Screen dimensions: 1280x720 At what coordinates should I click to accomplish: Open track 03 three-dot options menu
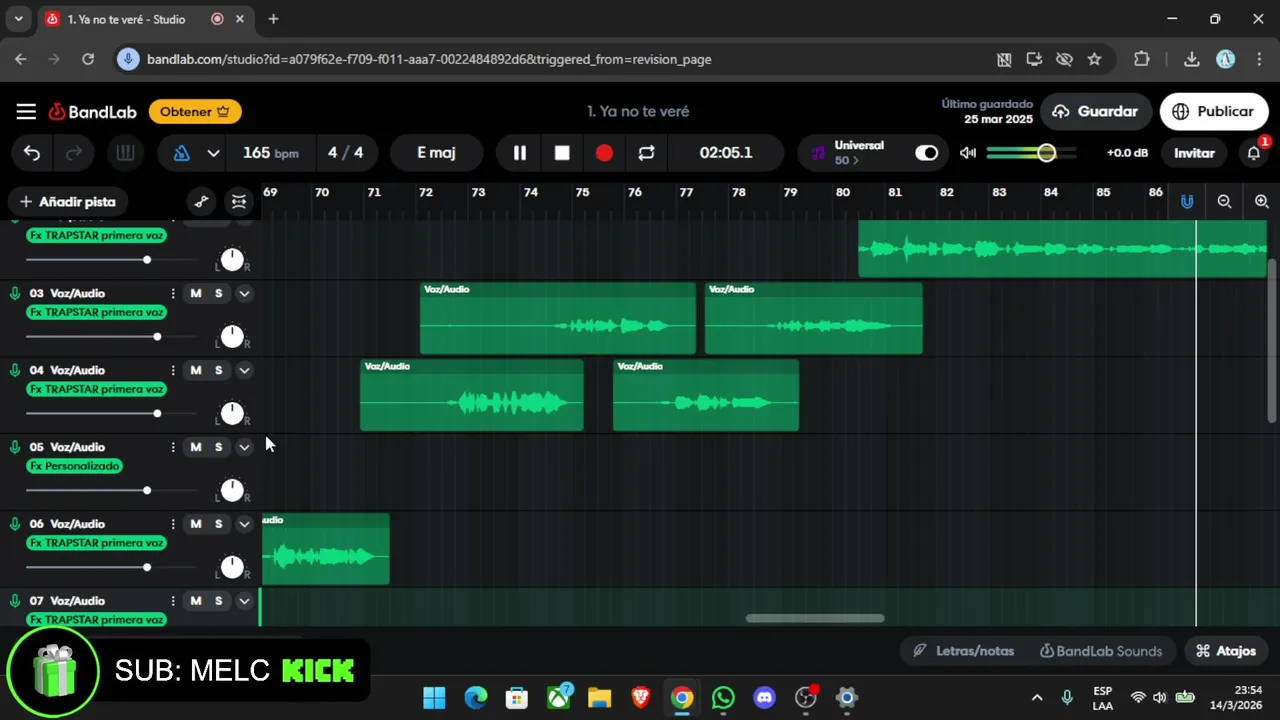173,293
